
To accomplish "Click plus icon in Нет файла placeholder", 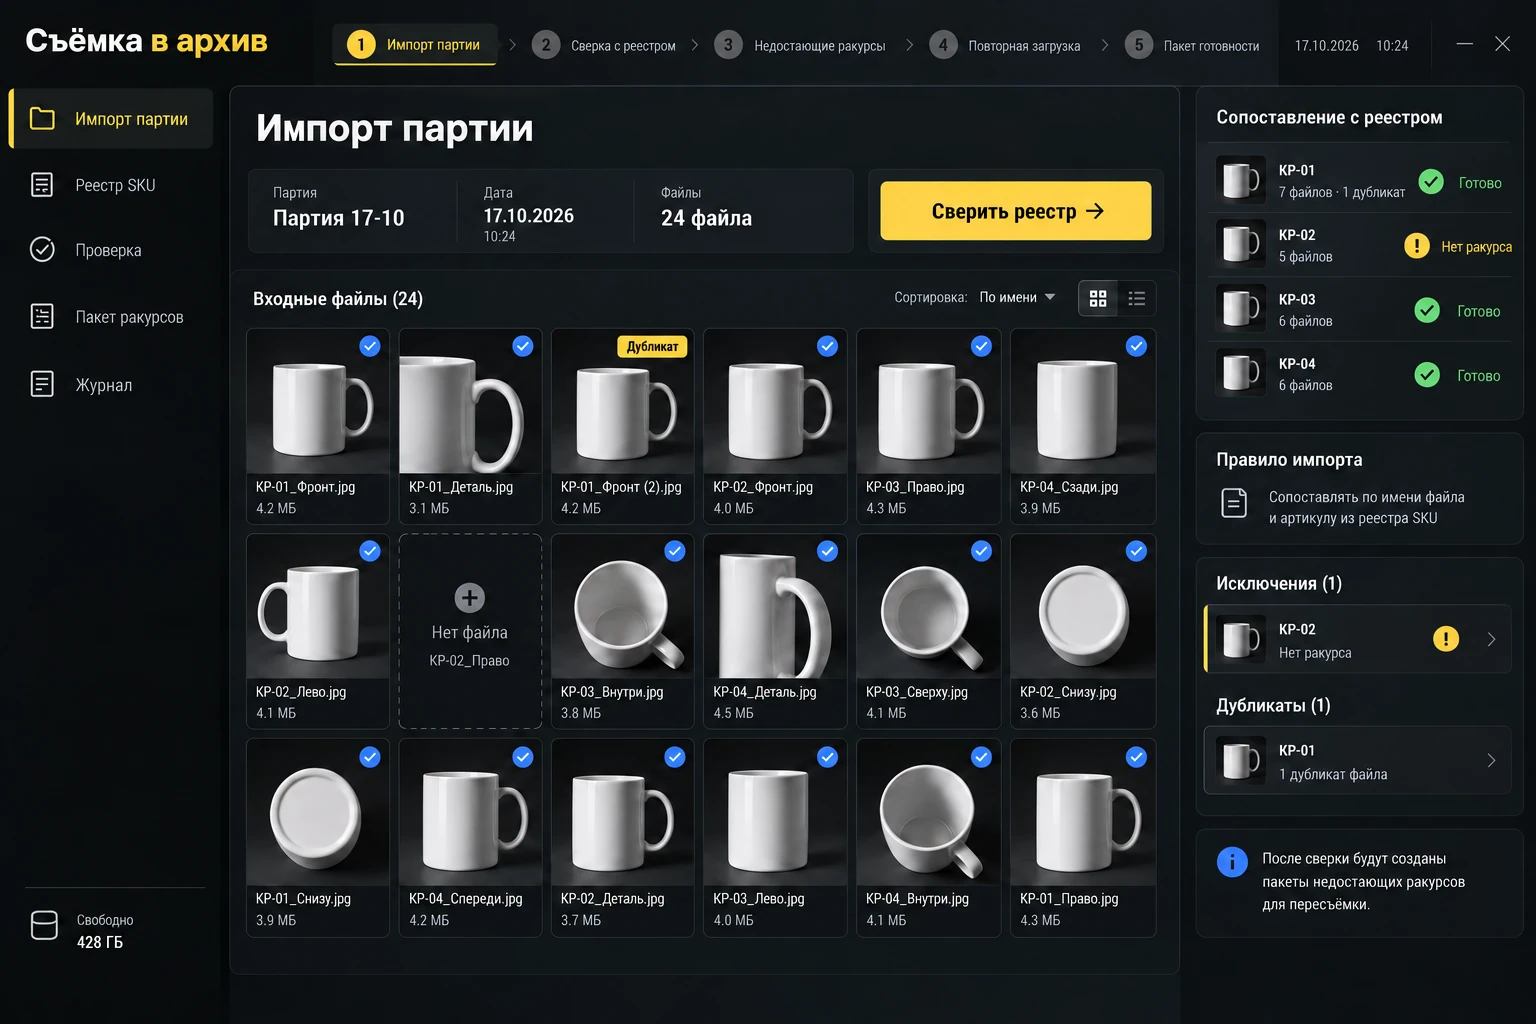I will pyautogui.click(x=470, y=598).
